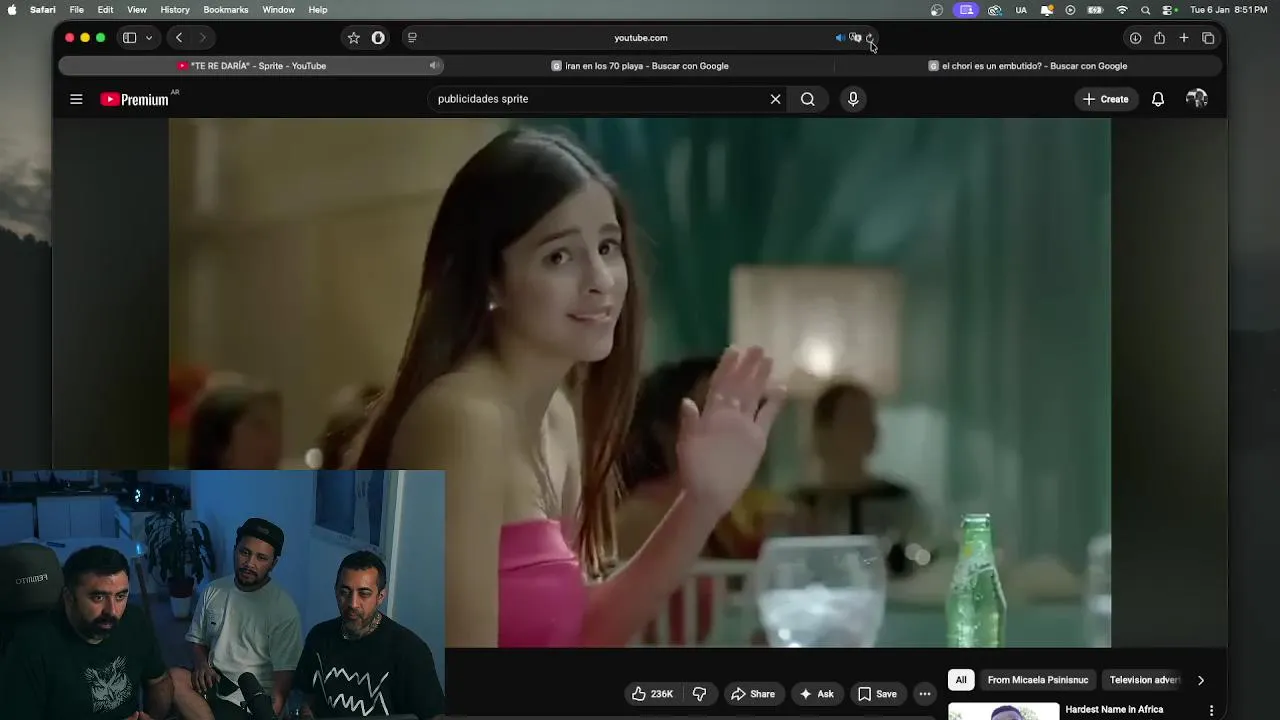Open the Create menu button
The width and height of the screenshot is (1280, 720).
(1106, 99)
